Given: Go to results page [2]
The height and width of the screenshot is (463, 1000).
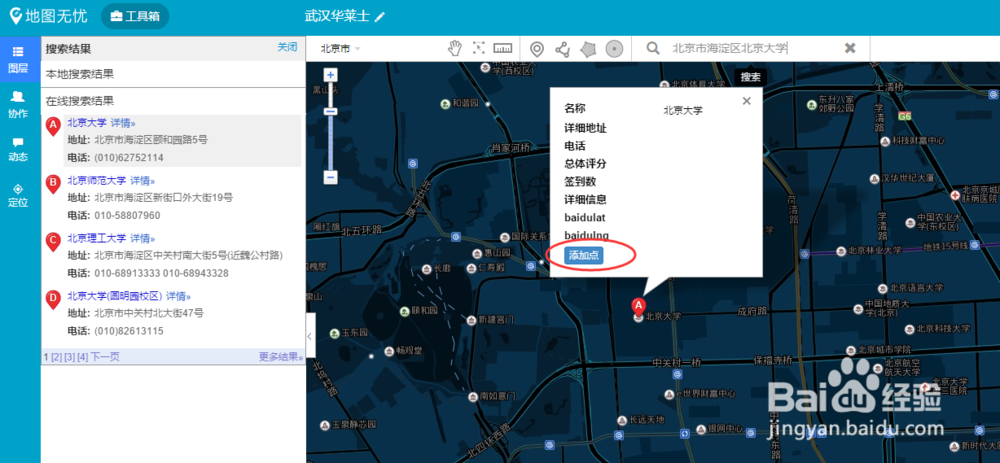Looking at the screenshot, I should point(56,356).
